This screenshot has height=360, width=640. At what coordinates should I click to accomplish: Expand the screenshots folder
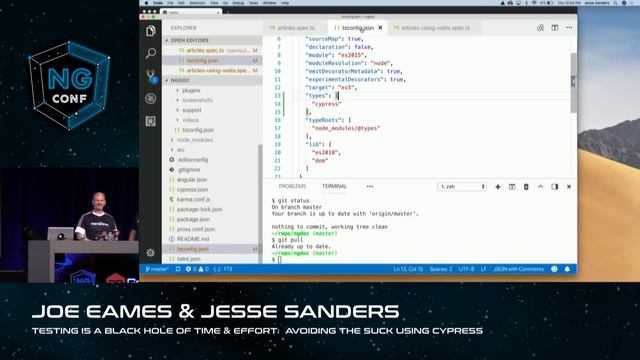tap(197, 100)
